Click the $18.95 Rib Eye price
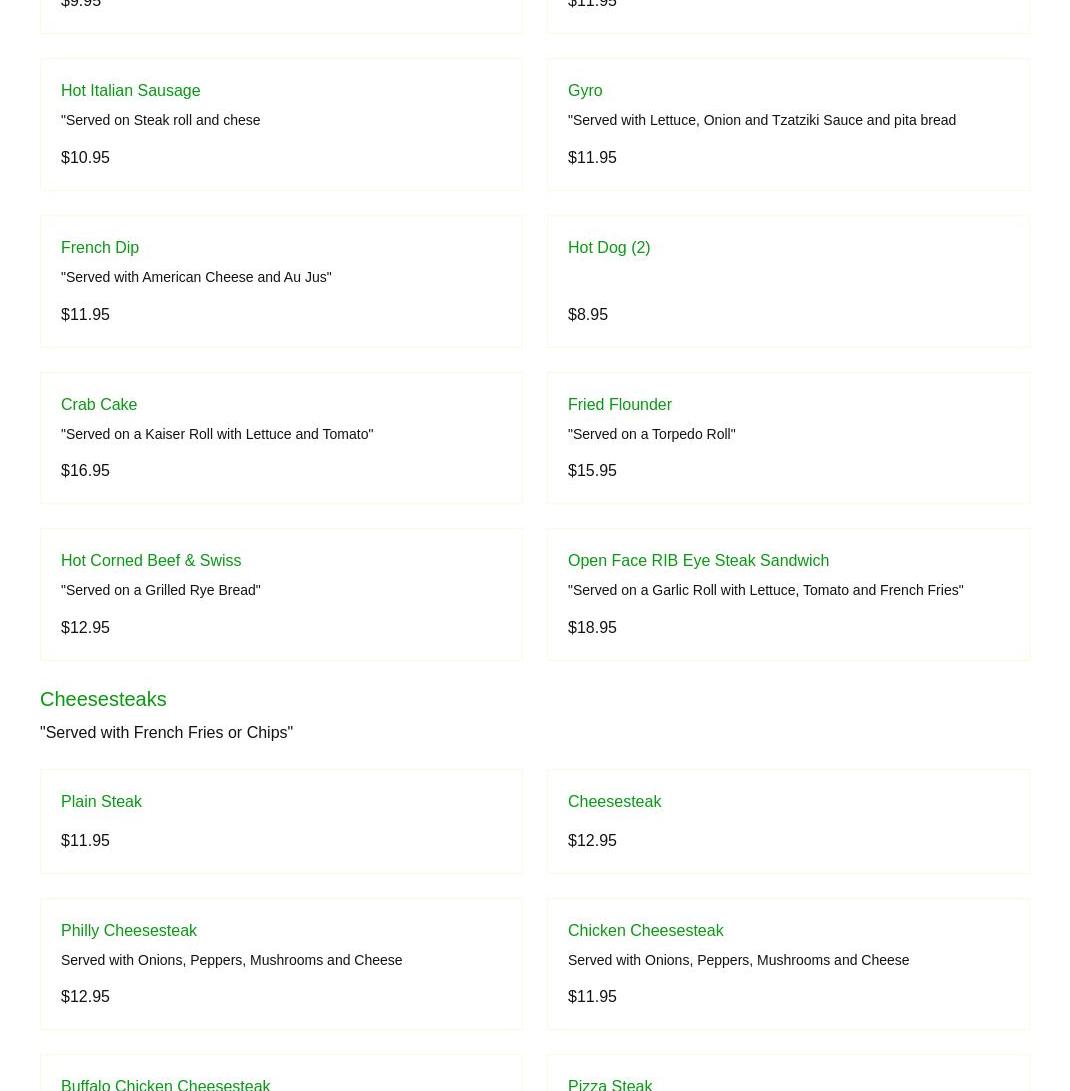 [592, 628]
